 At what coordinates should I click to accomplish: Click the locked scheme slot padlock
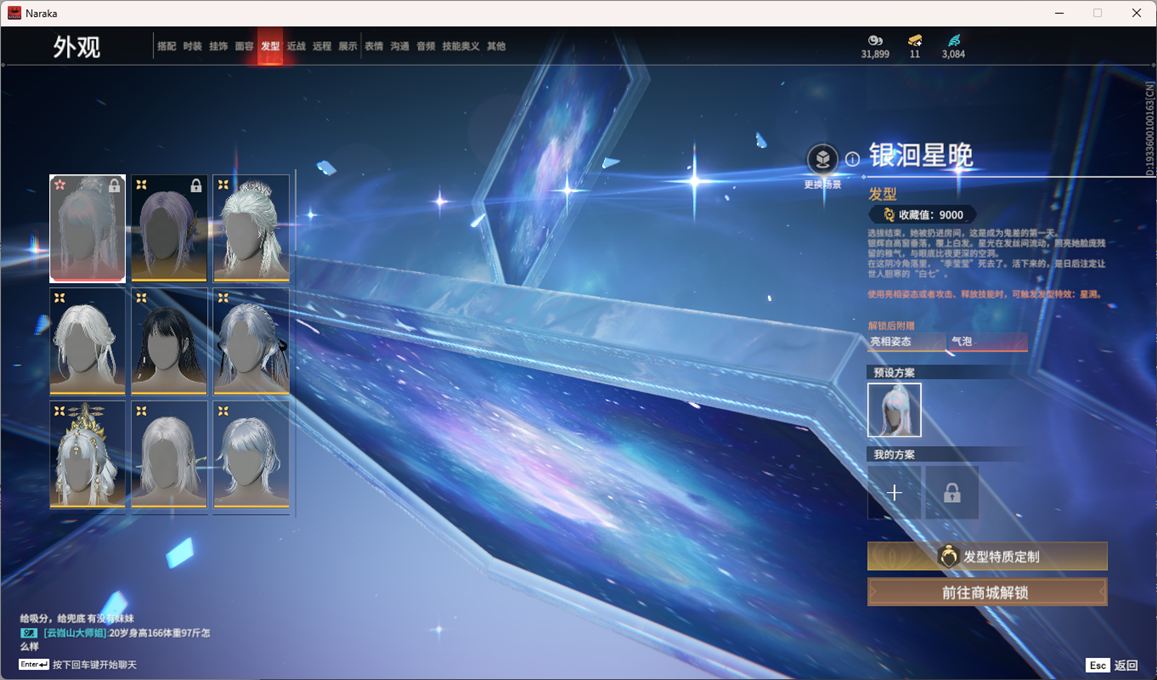952,493
